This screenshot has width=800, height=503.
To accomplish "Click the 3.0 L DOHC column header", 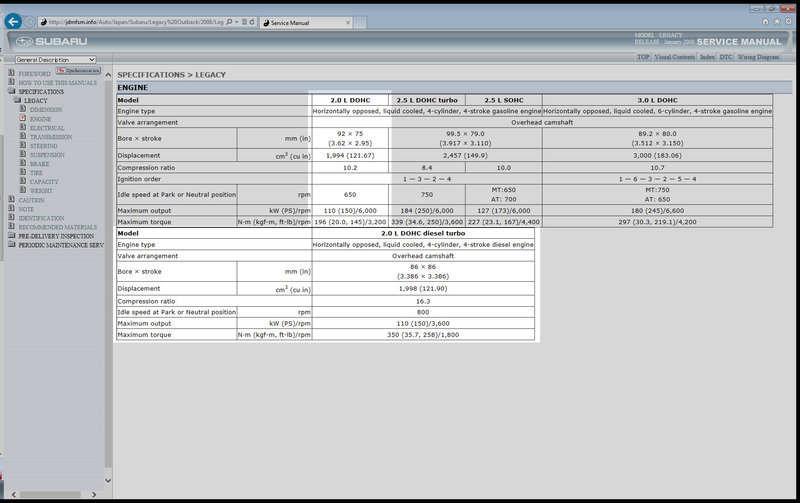I will coord(657,100).
